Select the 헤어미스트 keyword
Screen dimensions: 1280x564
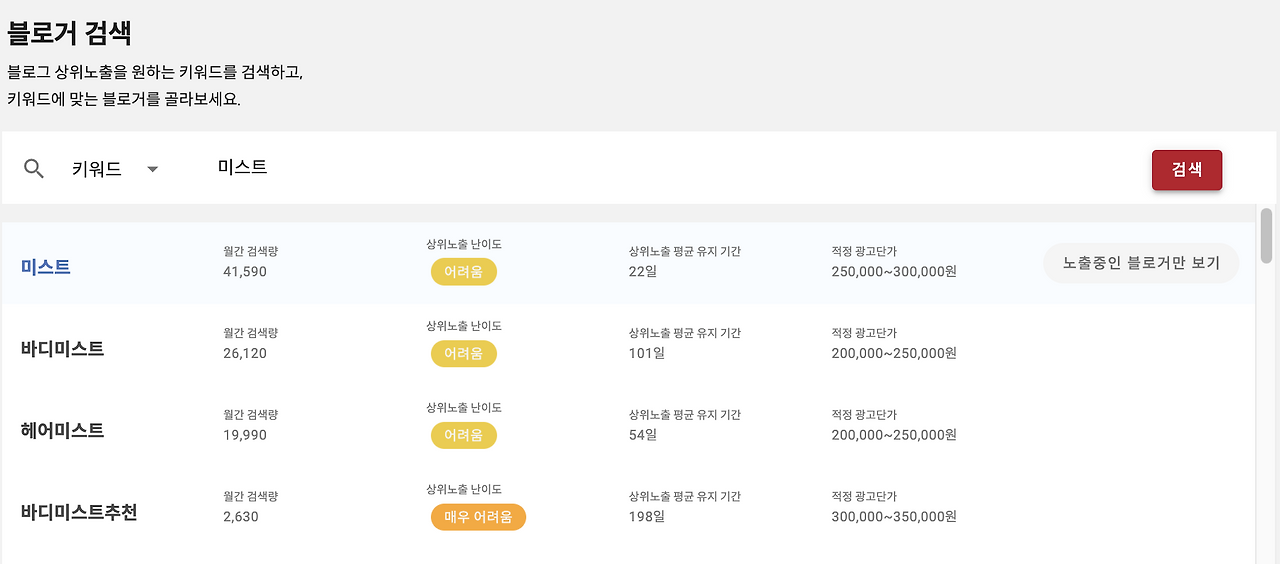pos(62,431)
